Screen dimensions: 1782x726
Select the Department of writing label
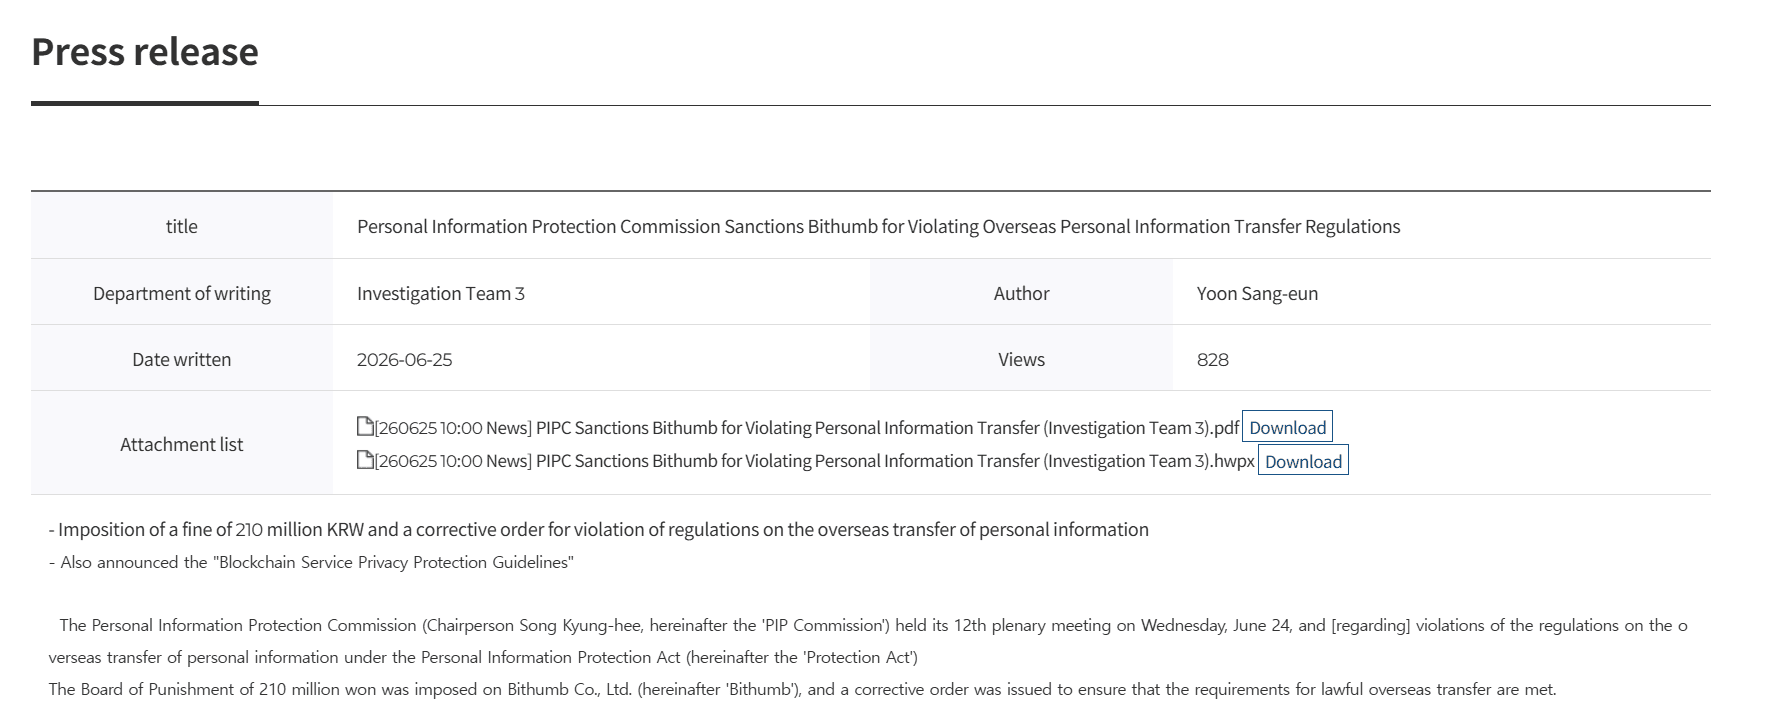[x=182, y=293]
